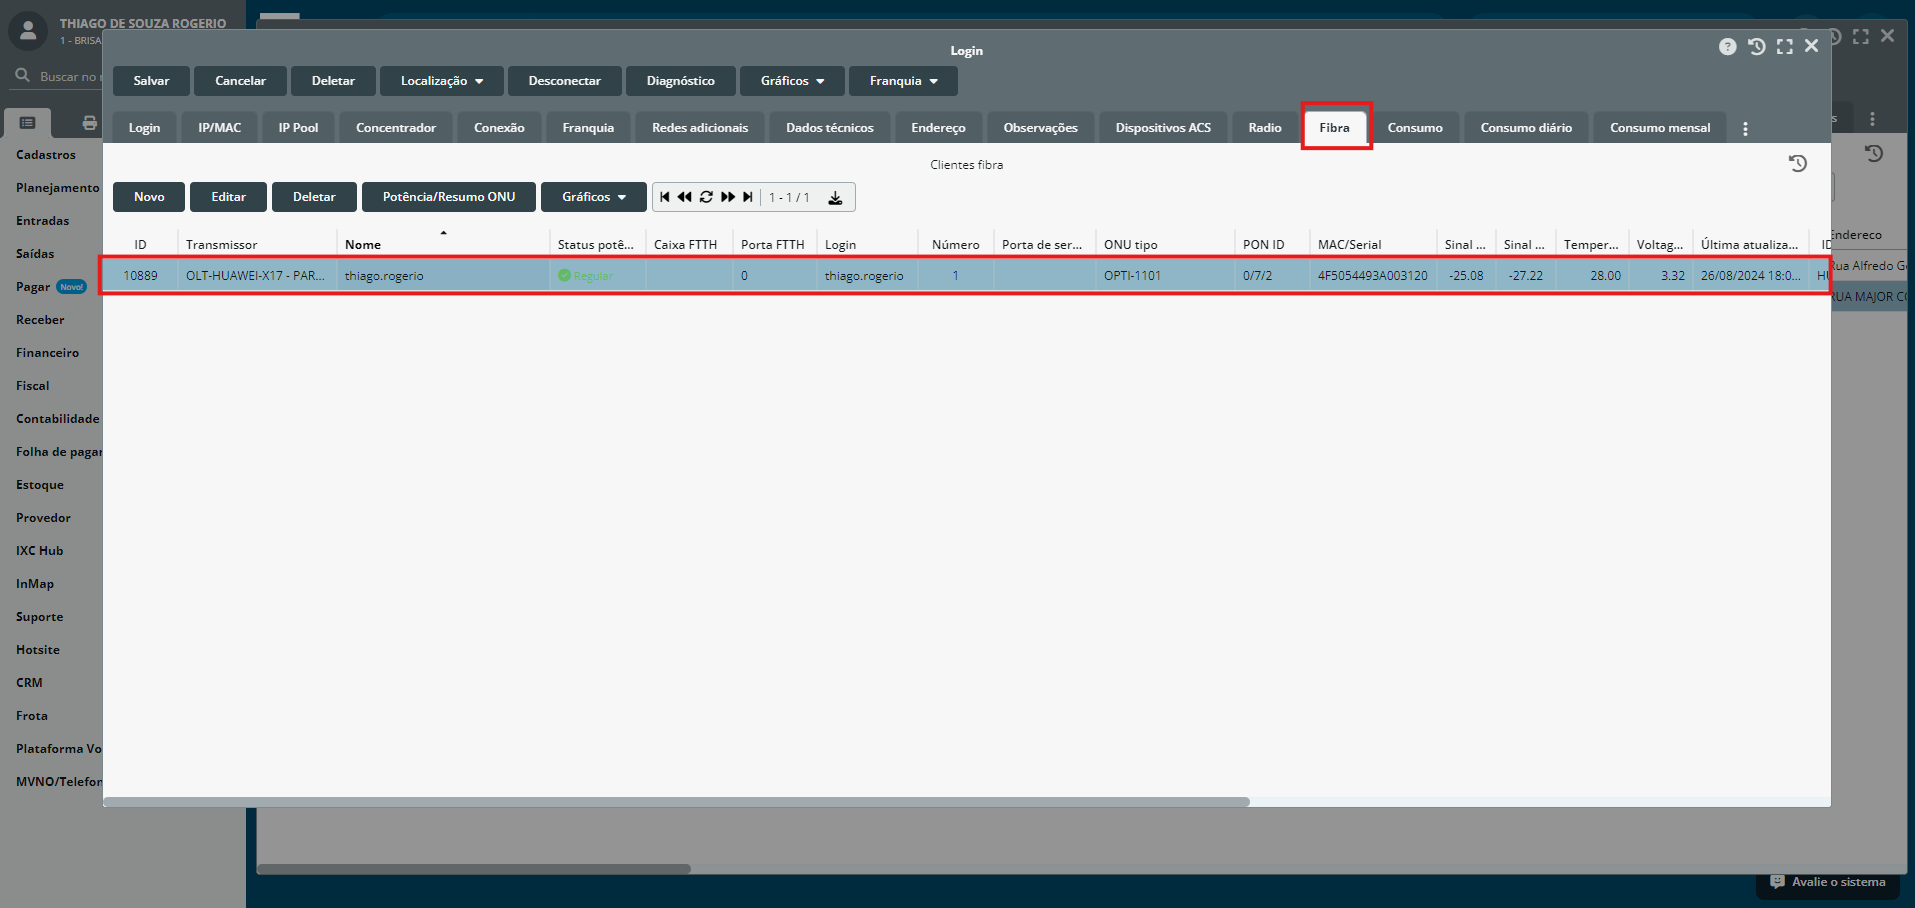The image size is (1915, 908).
Task: Expand the Localização dropdown
Action: click(x=441, y=81)
